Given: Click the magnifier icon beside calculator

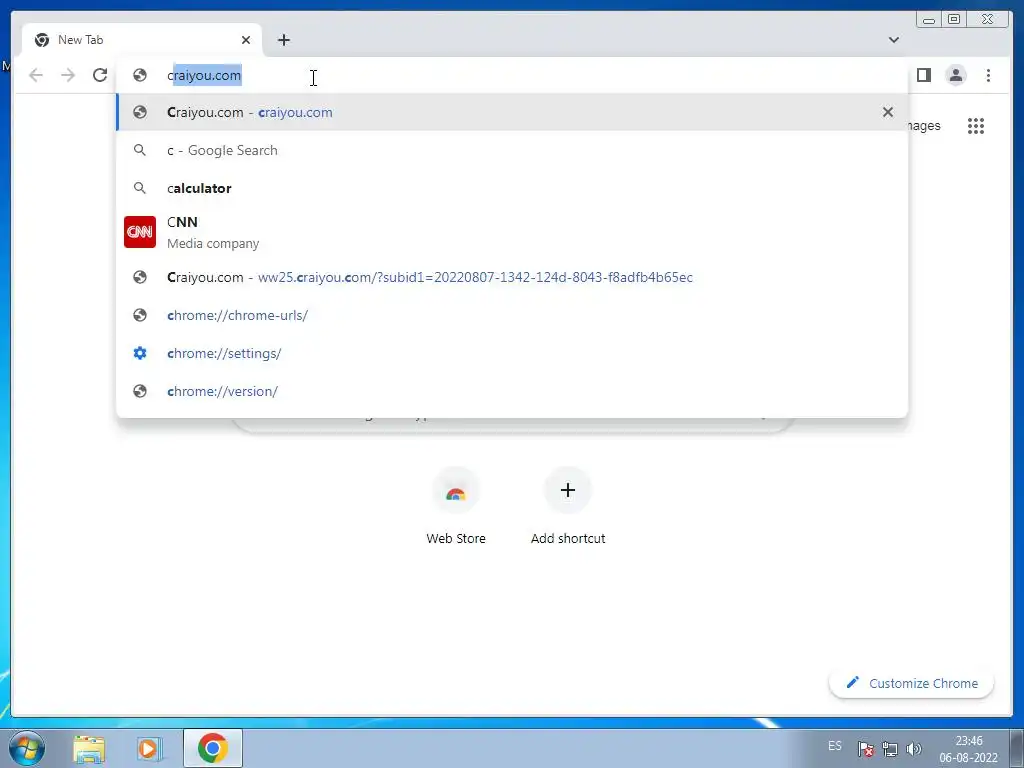Looking at the screenshot, I should click(140, 188).
